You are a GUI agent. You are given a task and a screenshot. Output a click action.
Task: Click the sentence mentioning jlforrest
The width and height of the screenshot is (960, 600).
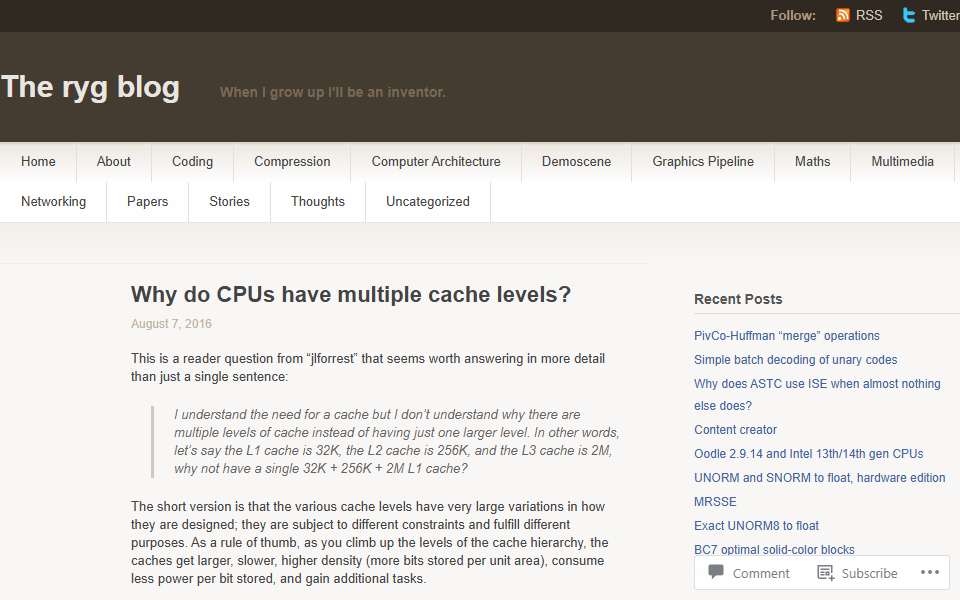click(x=368, y=367)
